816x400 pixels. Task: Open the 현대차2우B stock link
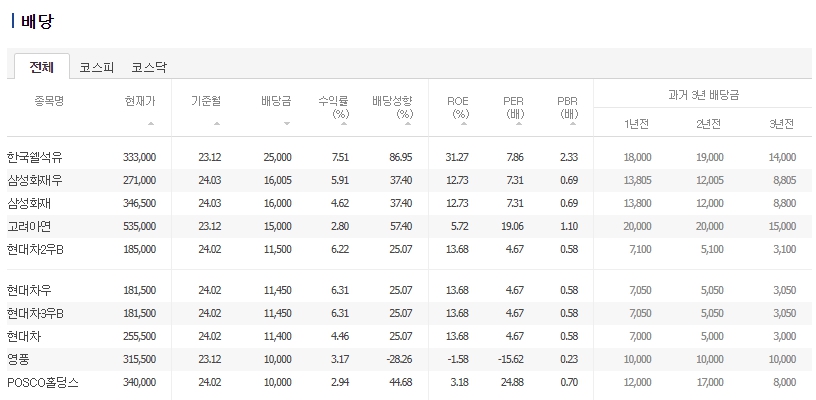(x=35, y=249)
